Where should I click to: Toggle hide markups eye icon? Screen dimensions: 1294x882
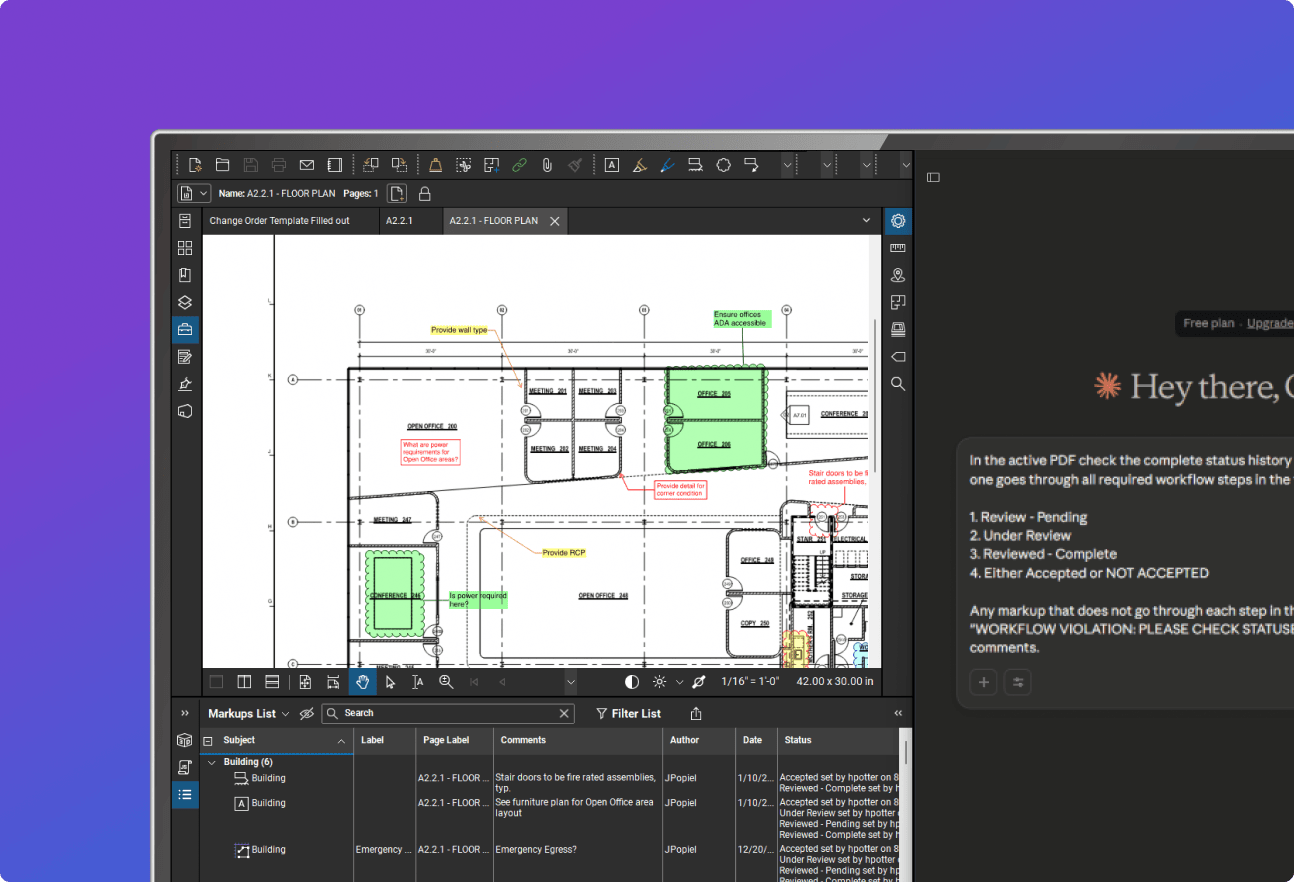(307, 713)
